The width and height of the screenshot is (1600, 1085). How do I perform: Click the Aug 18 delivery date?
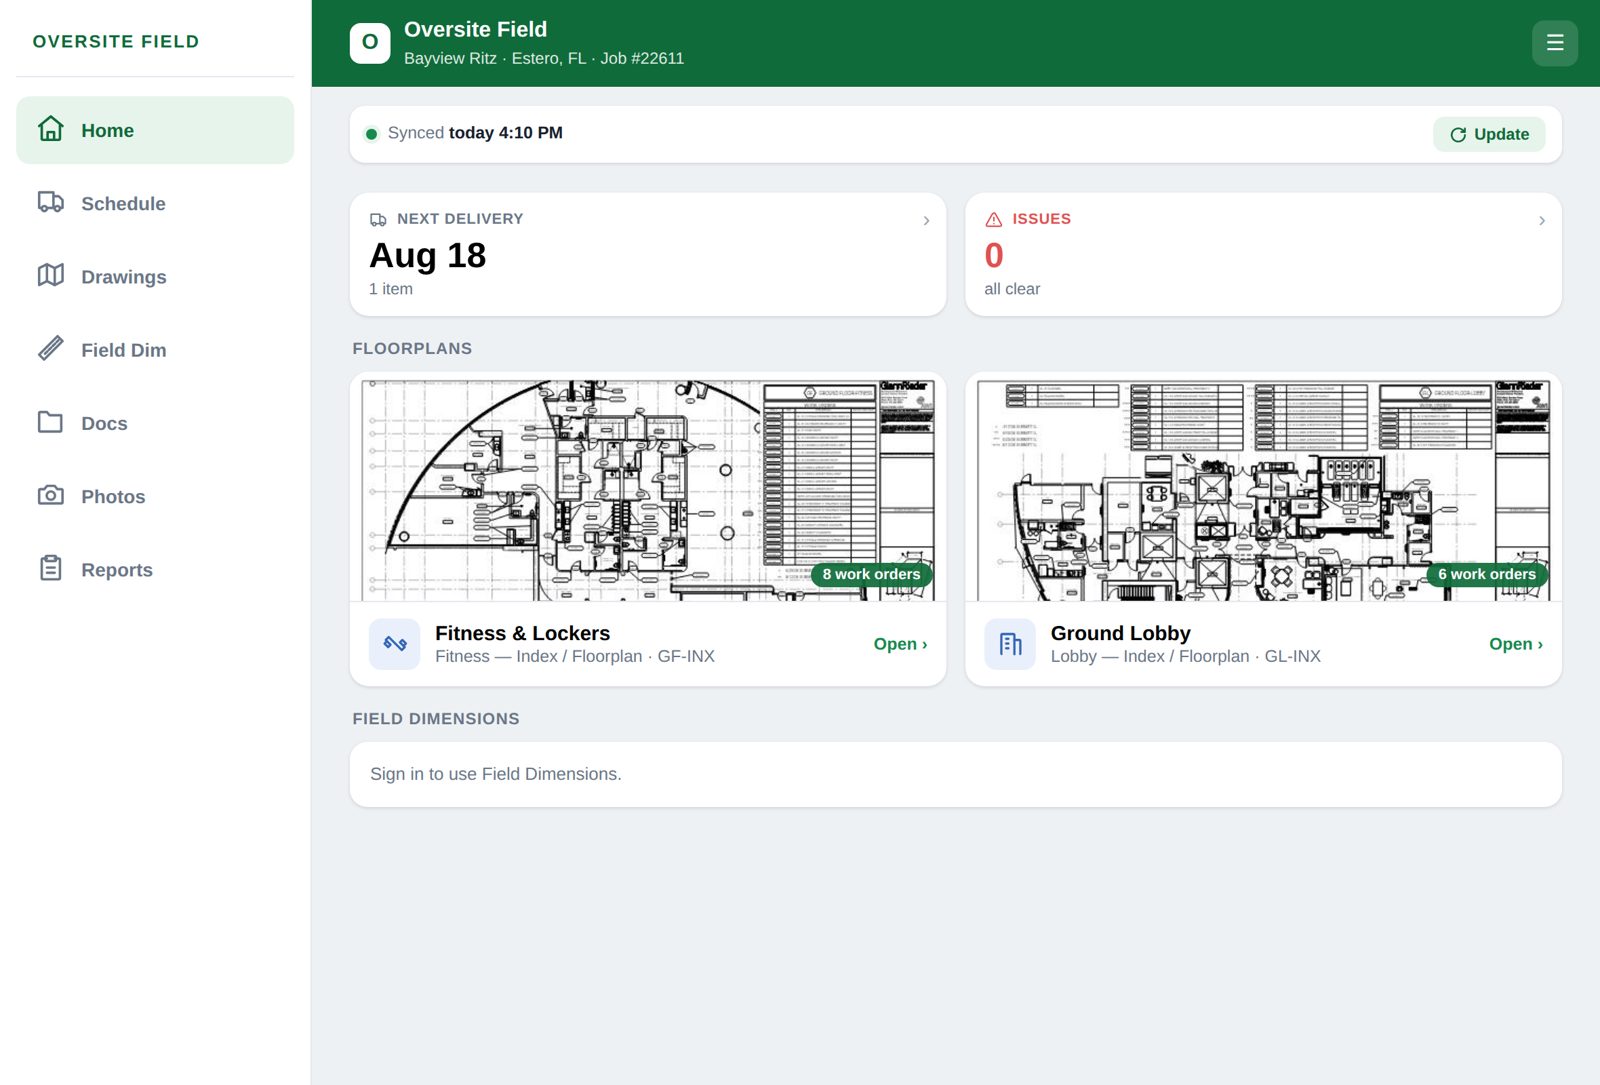coord(427,256)
